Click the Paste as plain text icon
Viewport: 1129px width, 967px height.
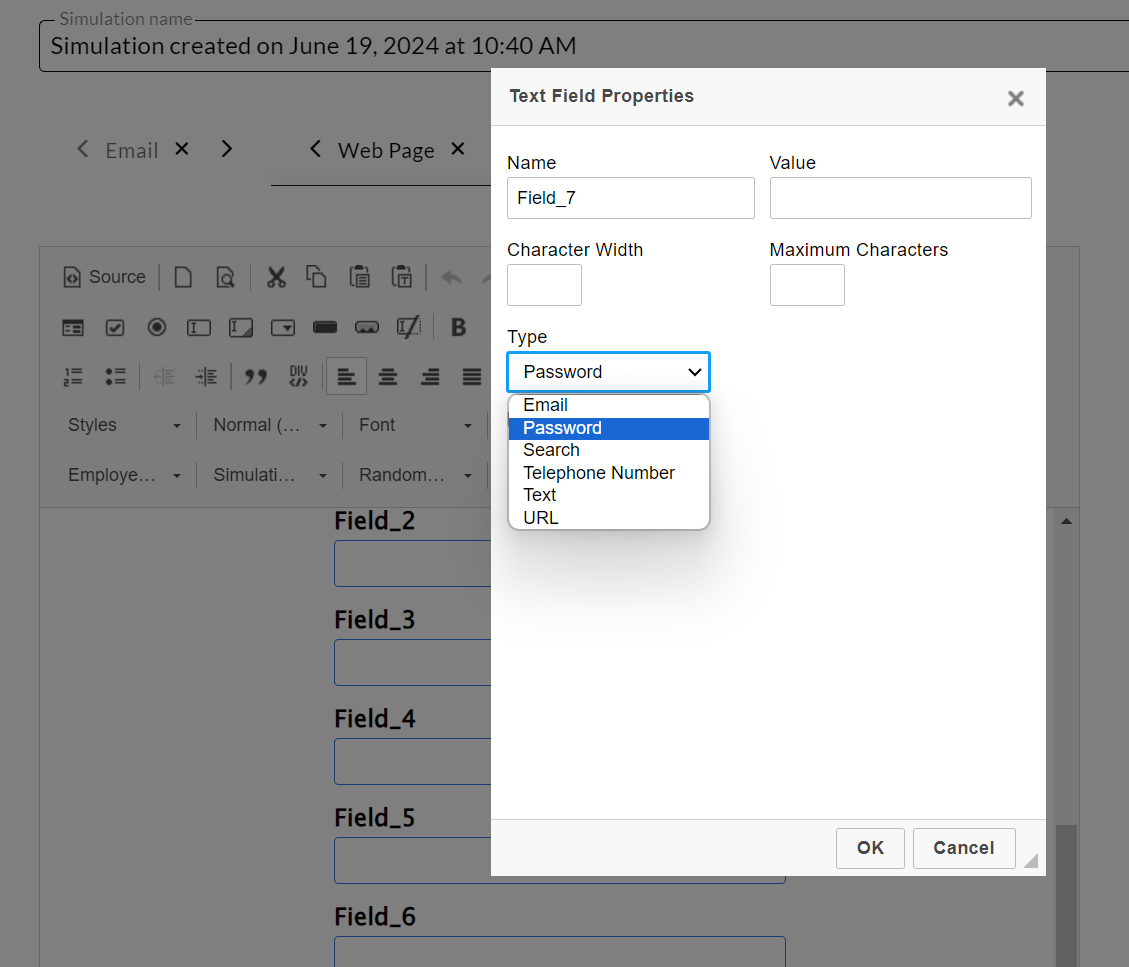click(x=402, y=277)
